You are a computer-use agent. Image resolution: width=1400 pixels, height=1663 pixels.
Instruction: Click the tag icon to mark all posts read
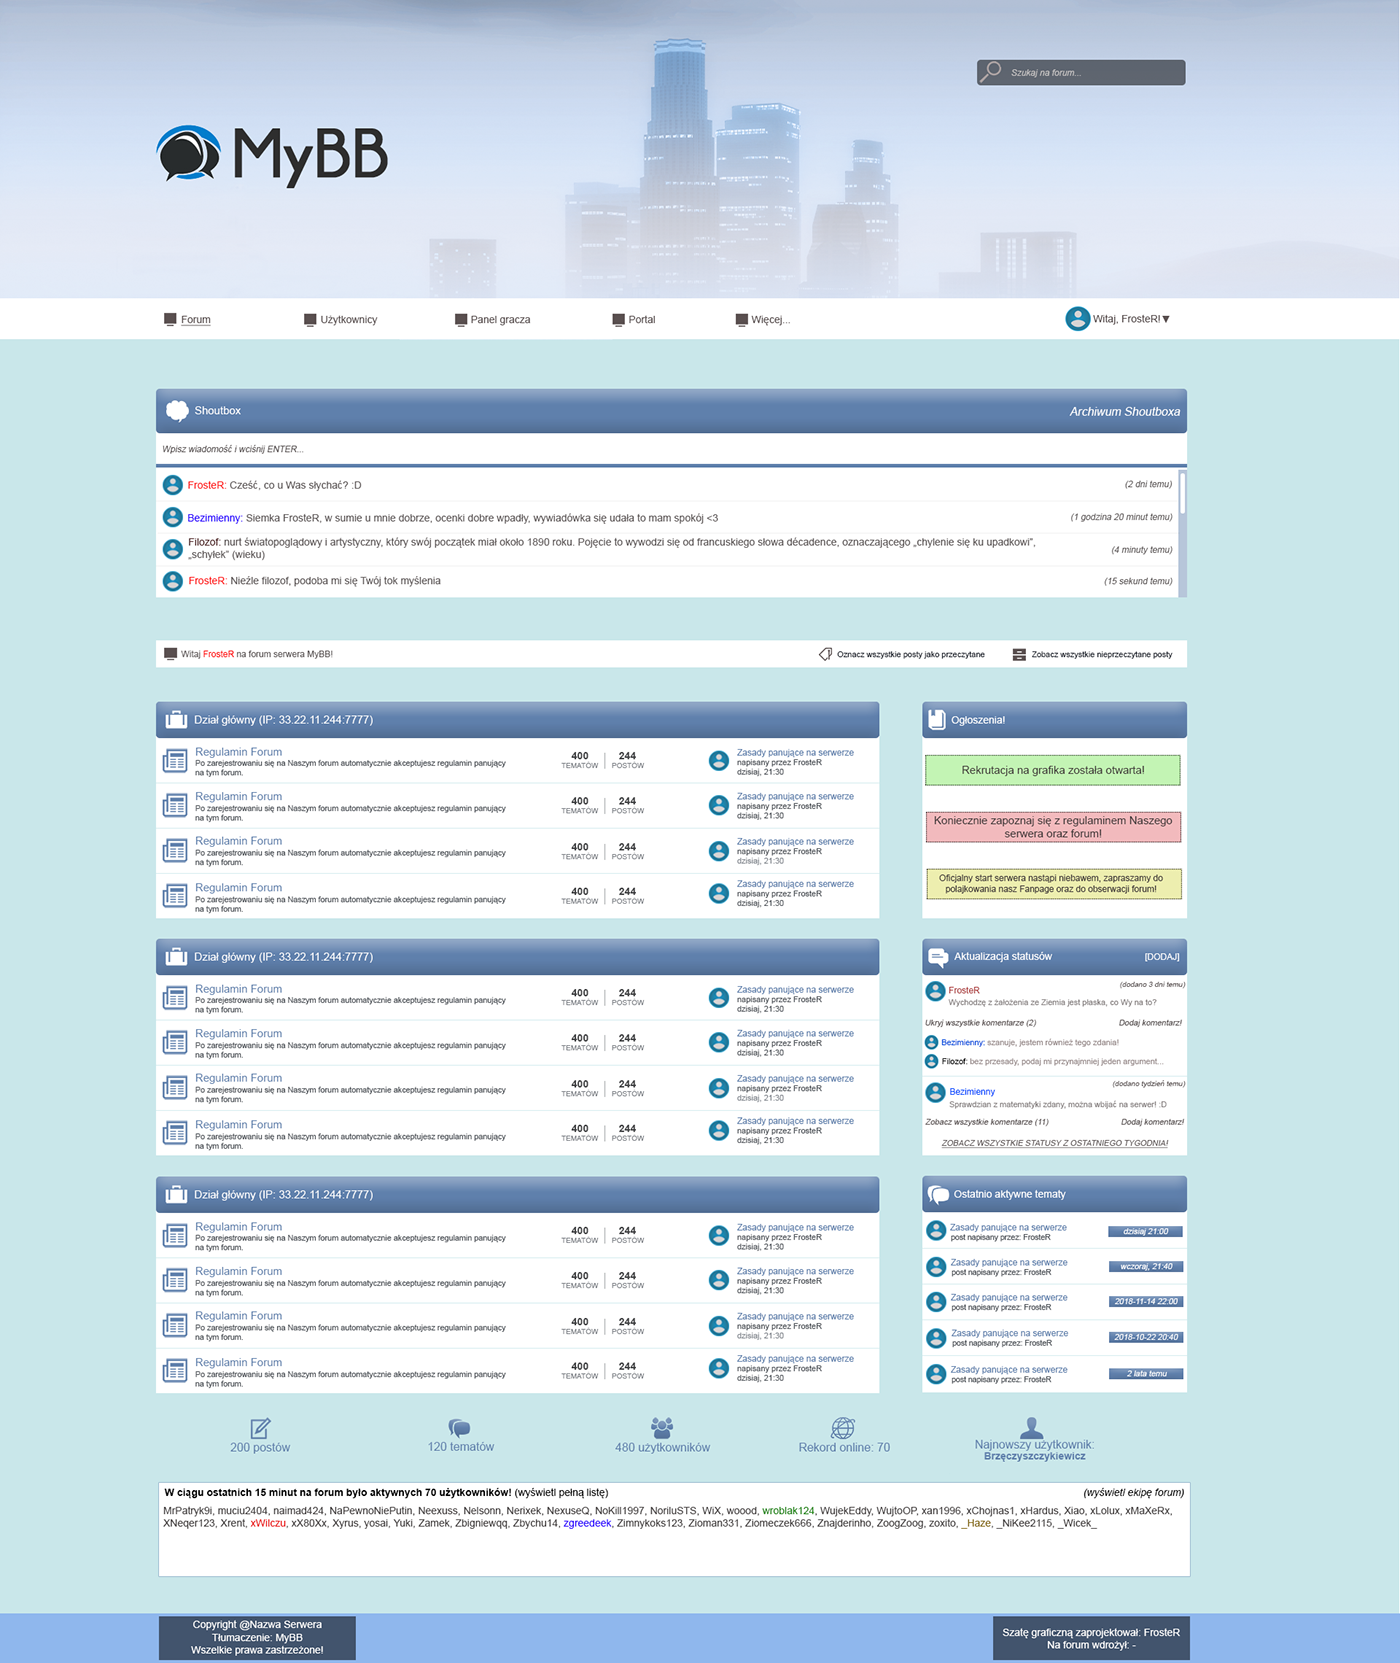[x=825, y=654]
